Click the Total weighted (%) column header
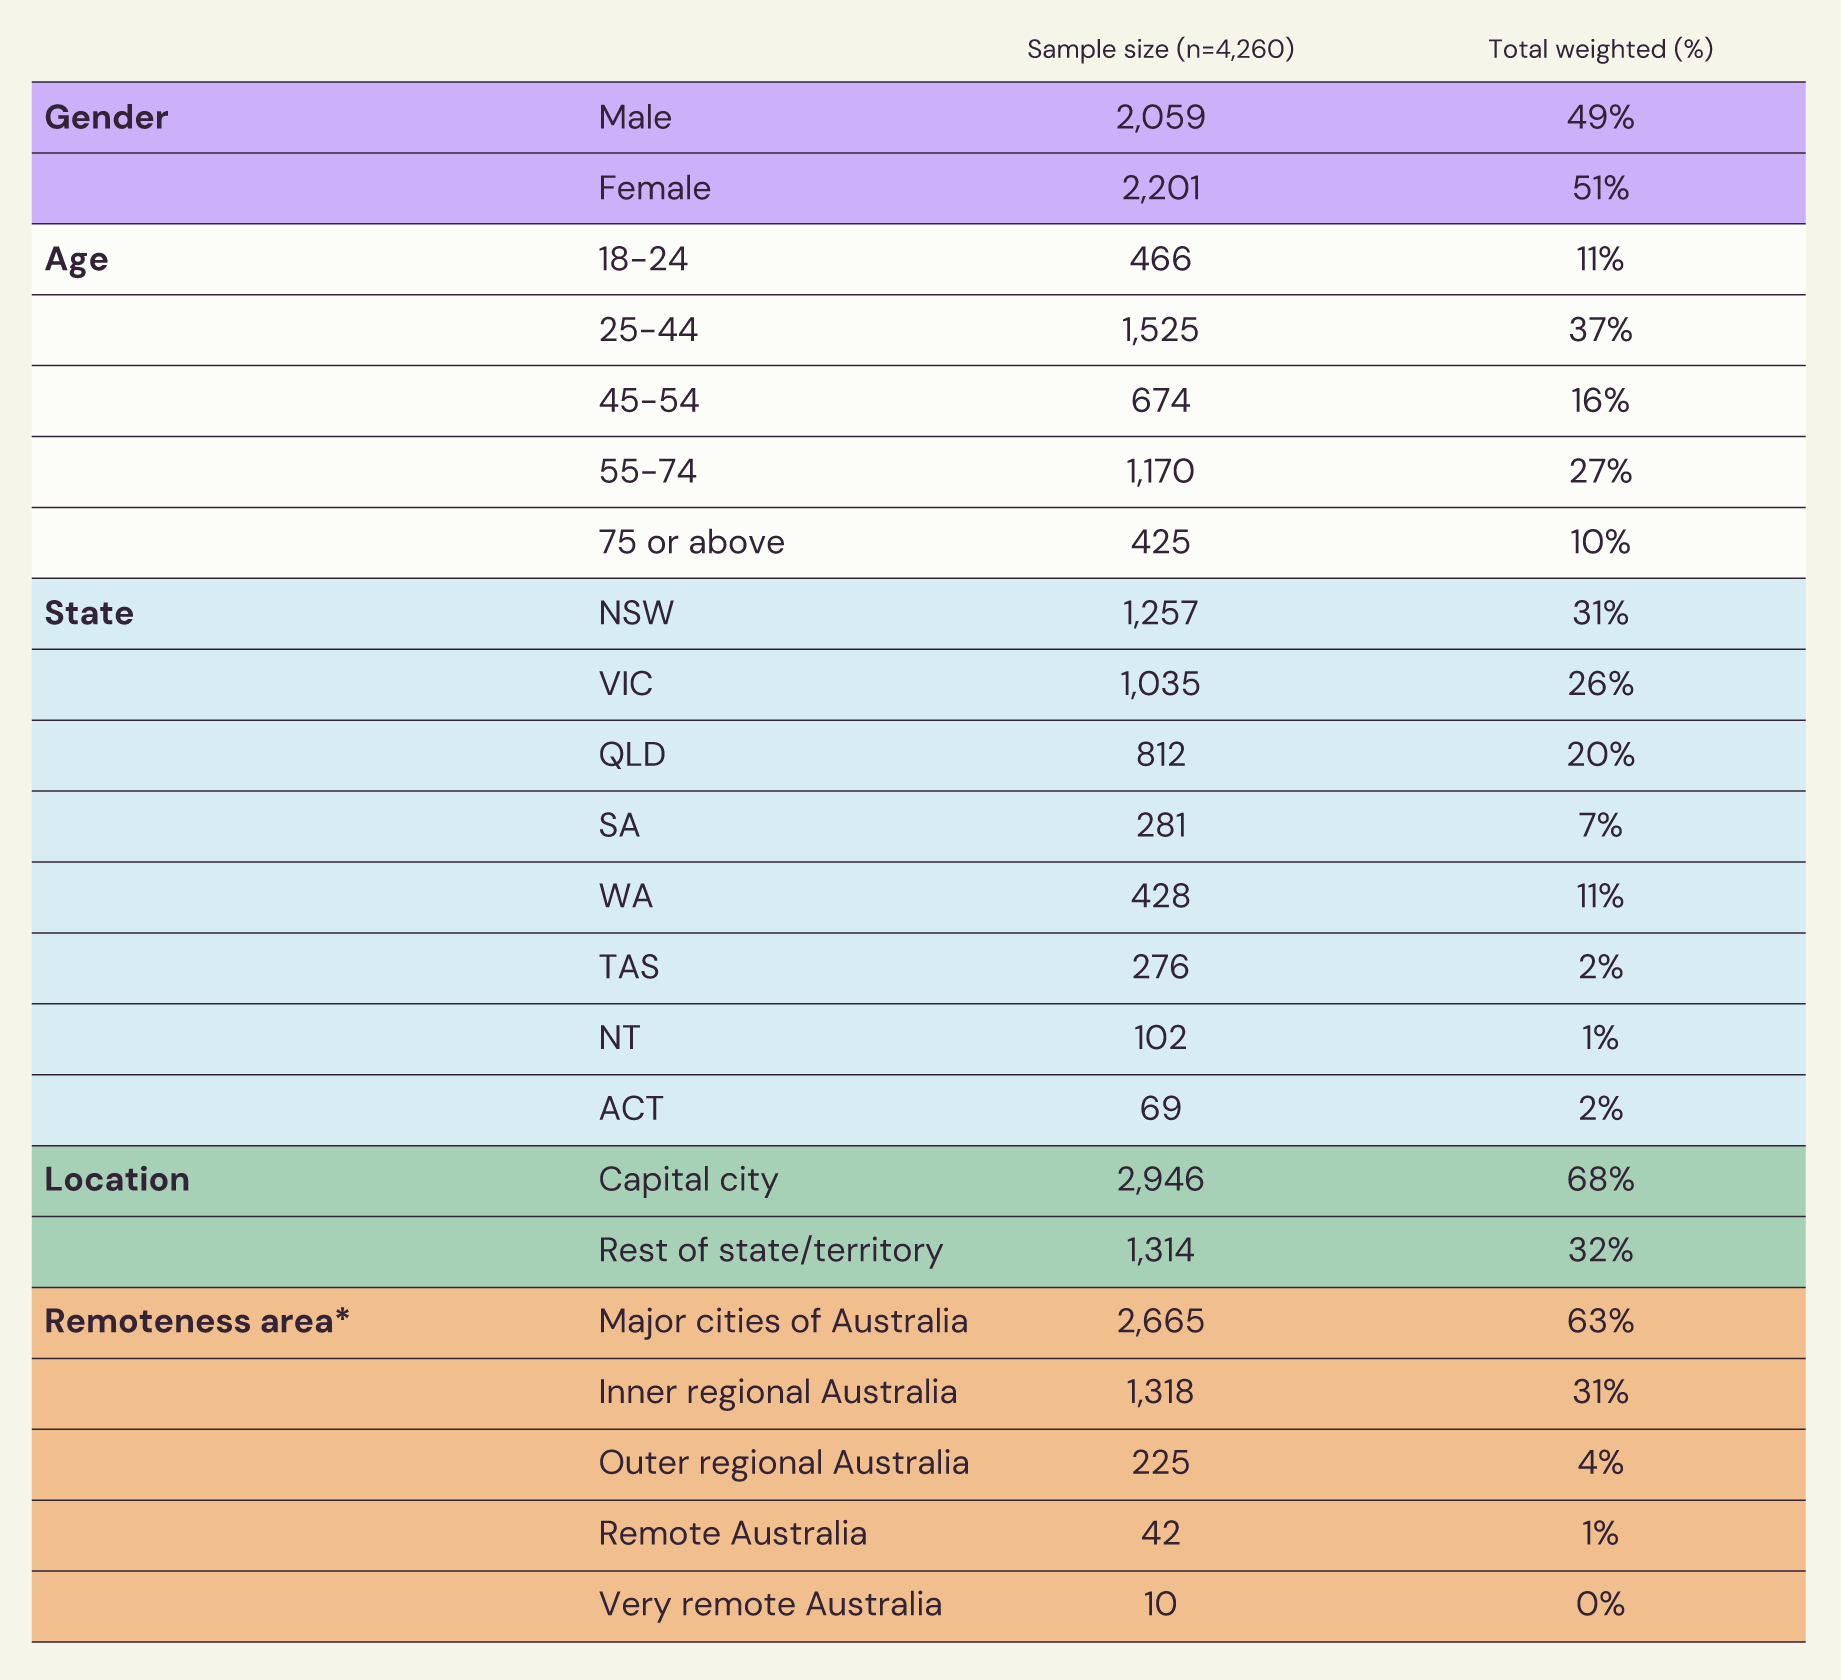 point(1600,49)
